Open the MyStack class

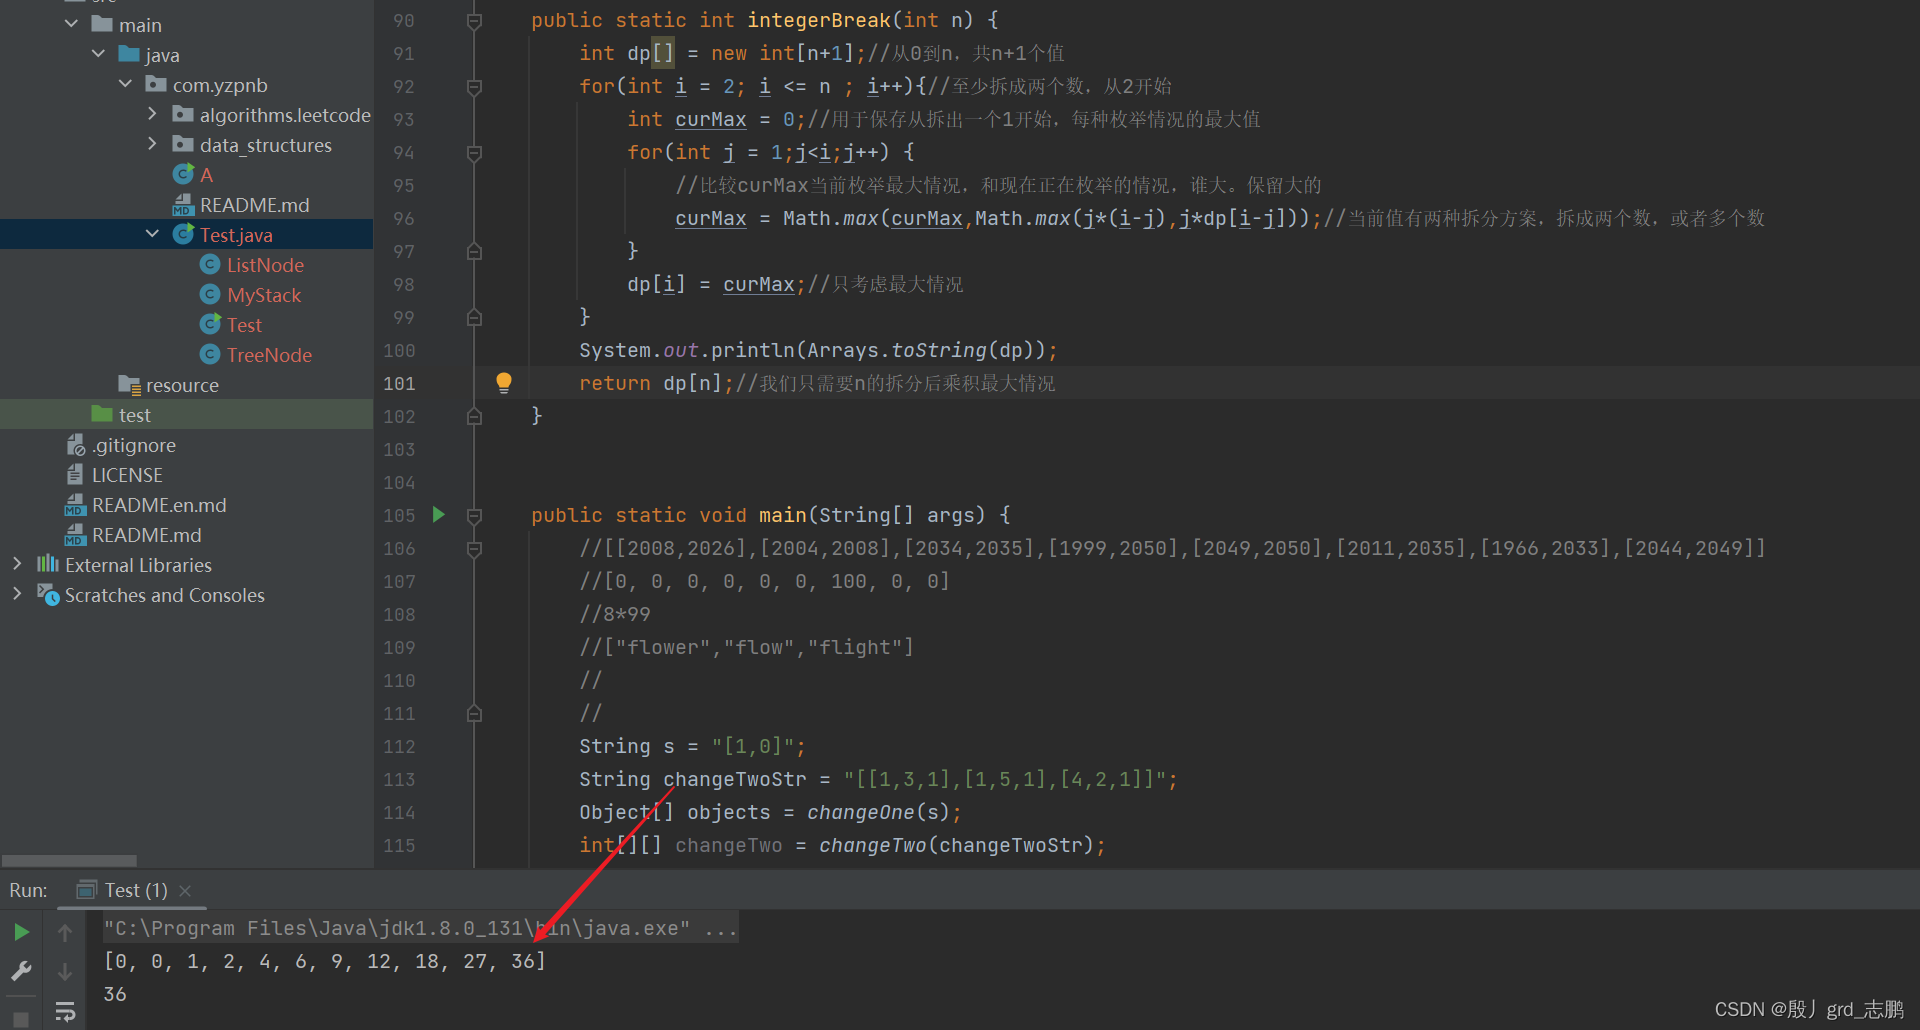(264, 295)
